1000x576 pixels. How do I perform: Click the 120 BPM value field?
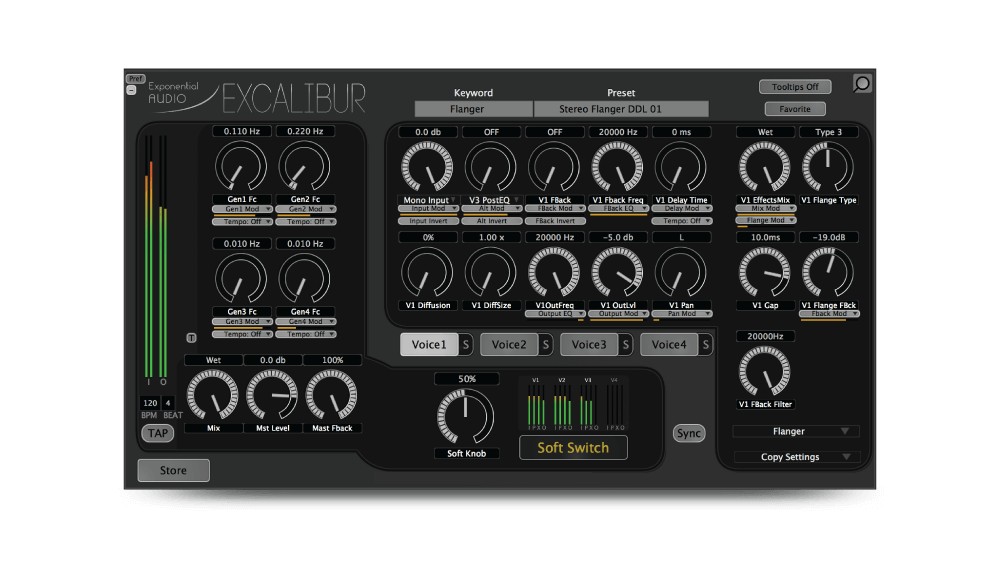(x=150, y=403)
